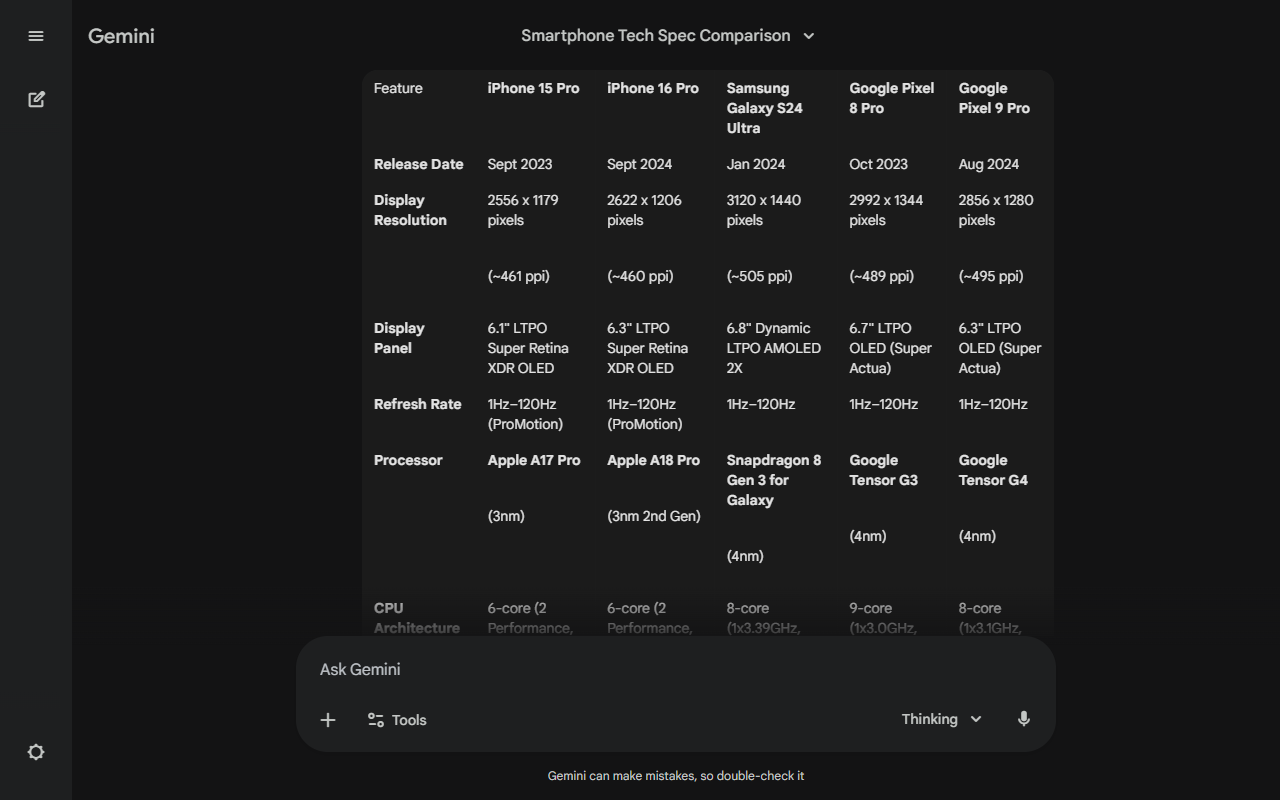Click the iPhone 15 Pro column header
This screenshot has height=800, width=1280.
point(533,88)
